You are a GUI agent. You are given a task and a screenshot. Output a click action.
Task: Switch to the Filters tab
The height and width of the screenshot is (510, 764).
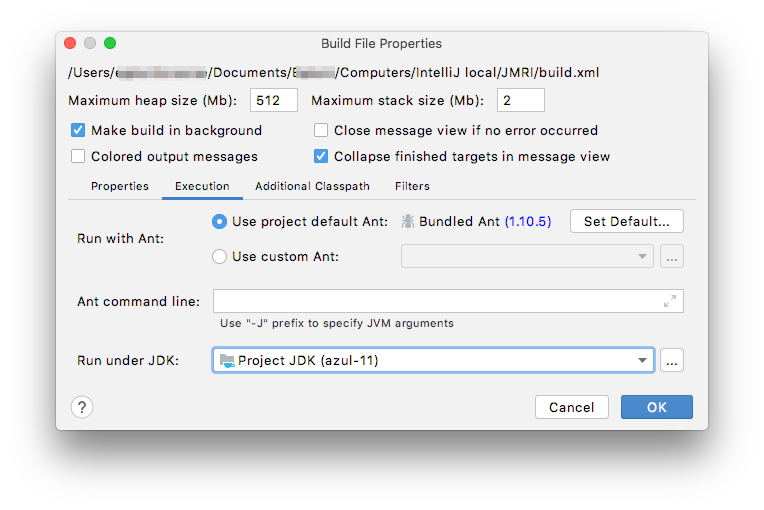[412, 186]
